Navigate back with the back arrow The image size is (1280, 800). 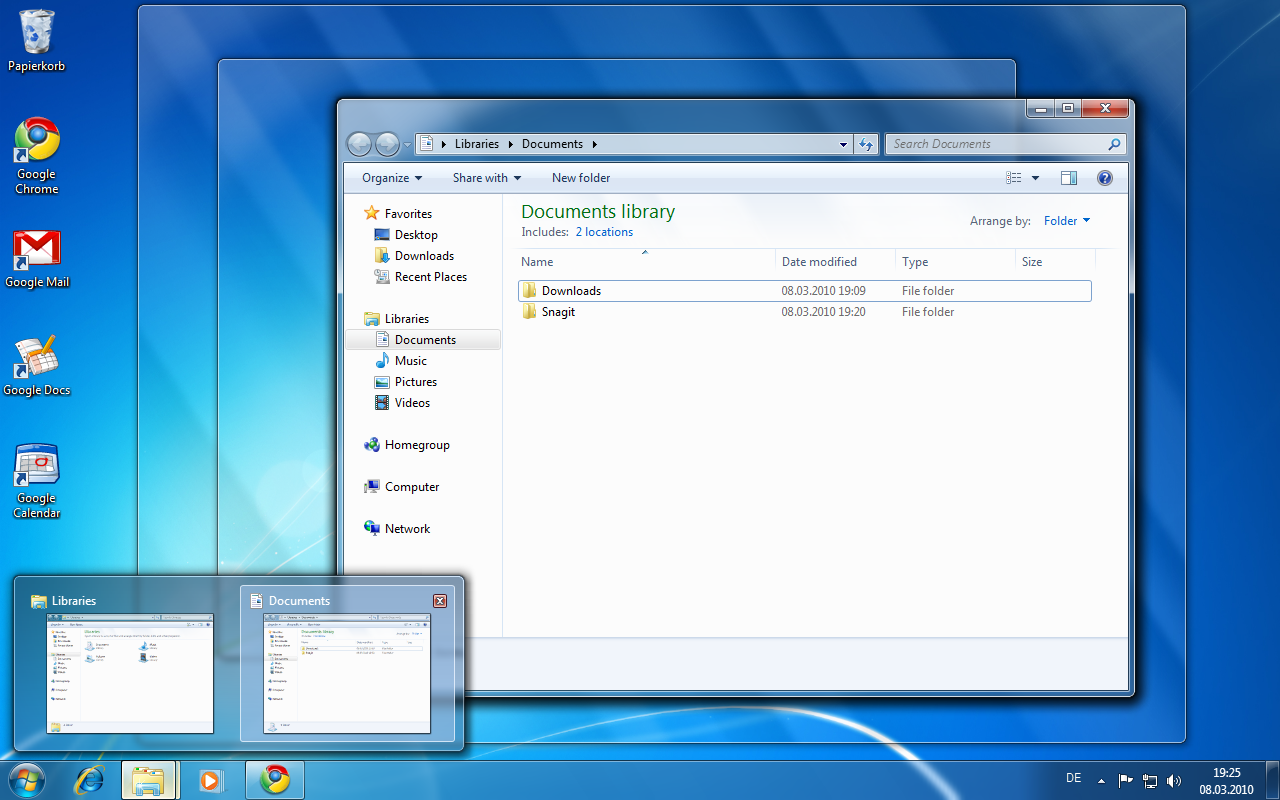pos(359,144)
